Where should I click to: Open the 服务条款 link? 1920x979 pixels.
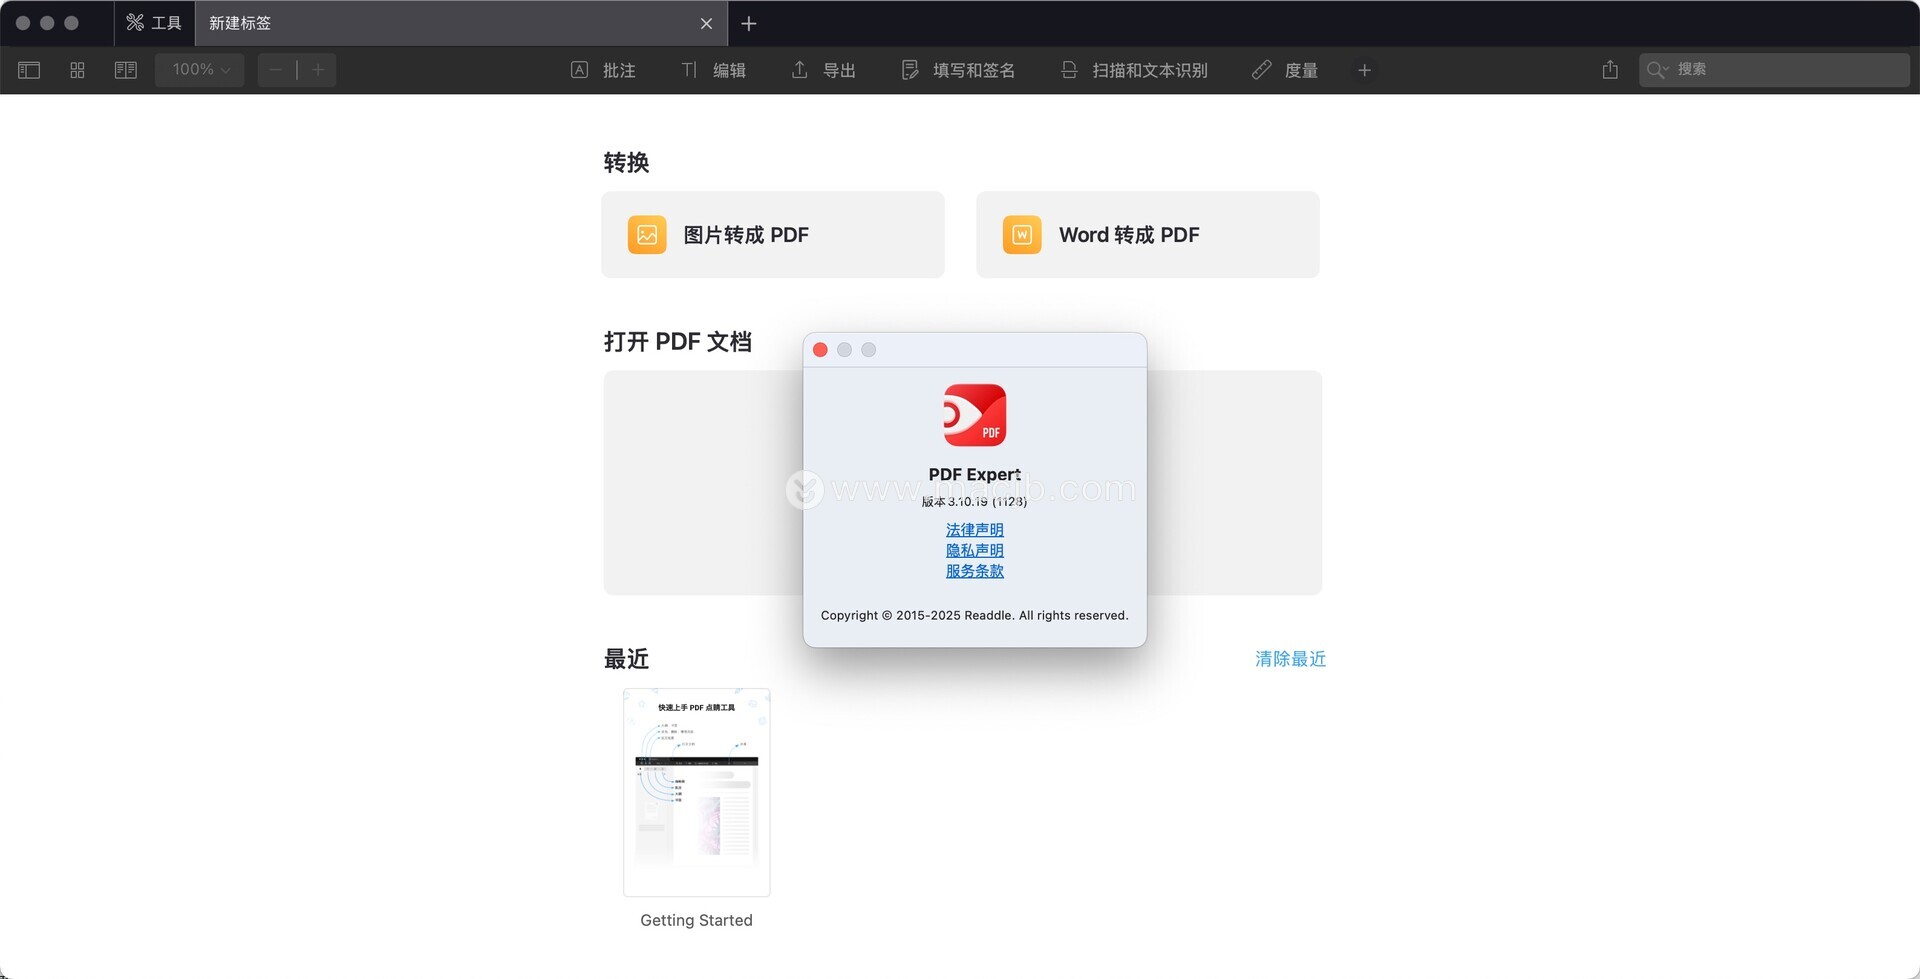[x=975, y=571]
